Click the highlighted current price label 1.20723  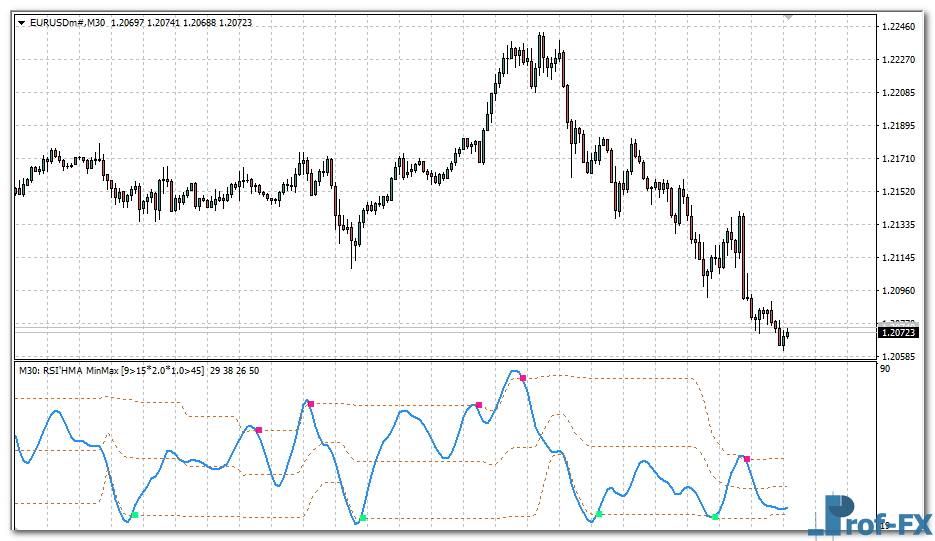click(x=900, y=332)
